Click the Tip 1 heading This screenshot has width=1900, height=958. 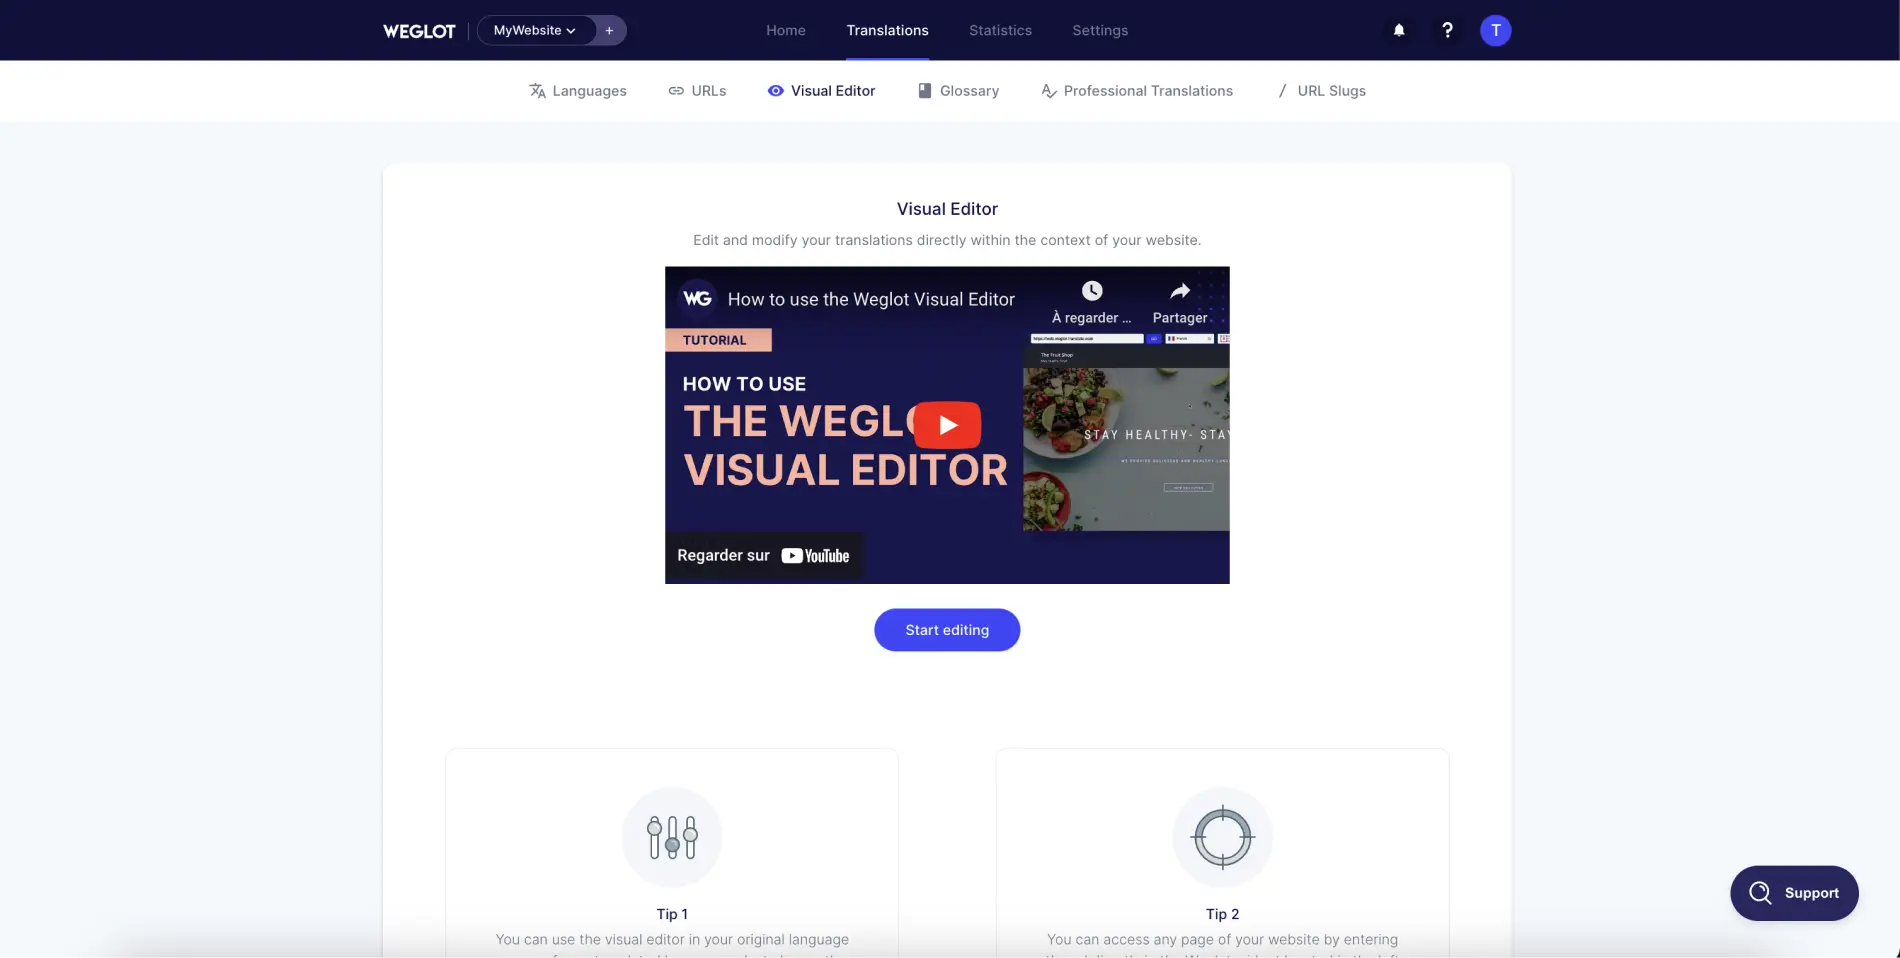tap(672, 914)
